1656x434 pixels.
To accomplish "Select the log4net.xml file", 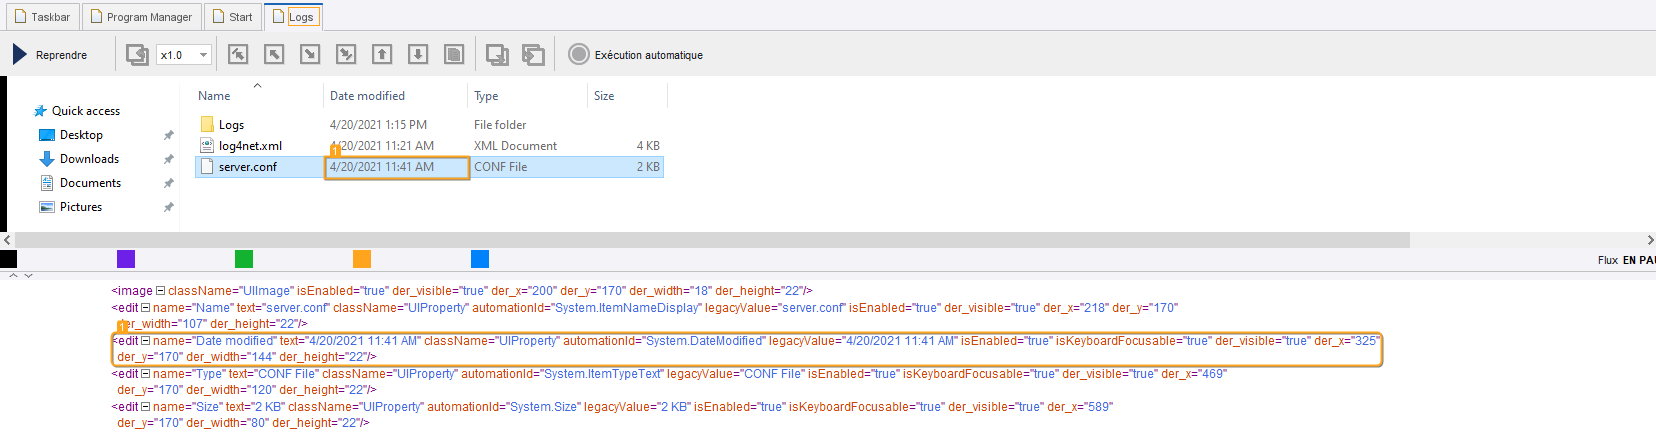I will pyautogui.click(x=250, y=146).
